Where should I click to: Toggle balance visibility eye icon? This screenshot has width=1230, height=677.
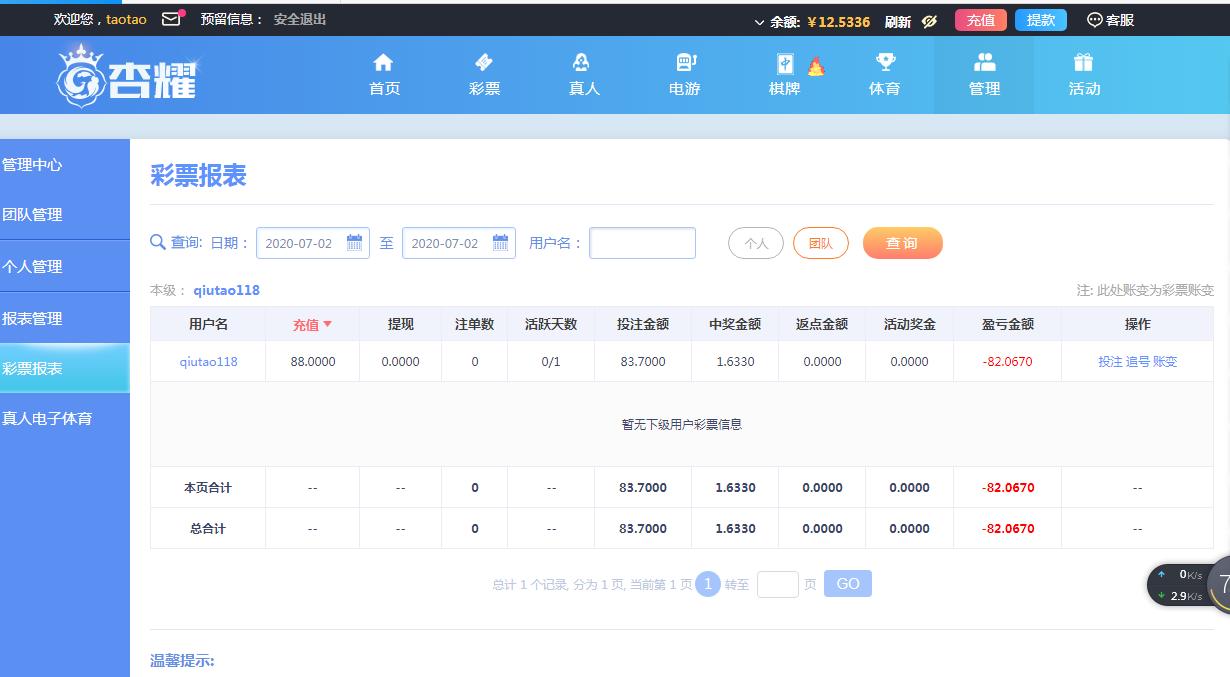[929, 21]
